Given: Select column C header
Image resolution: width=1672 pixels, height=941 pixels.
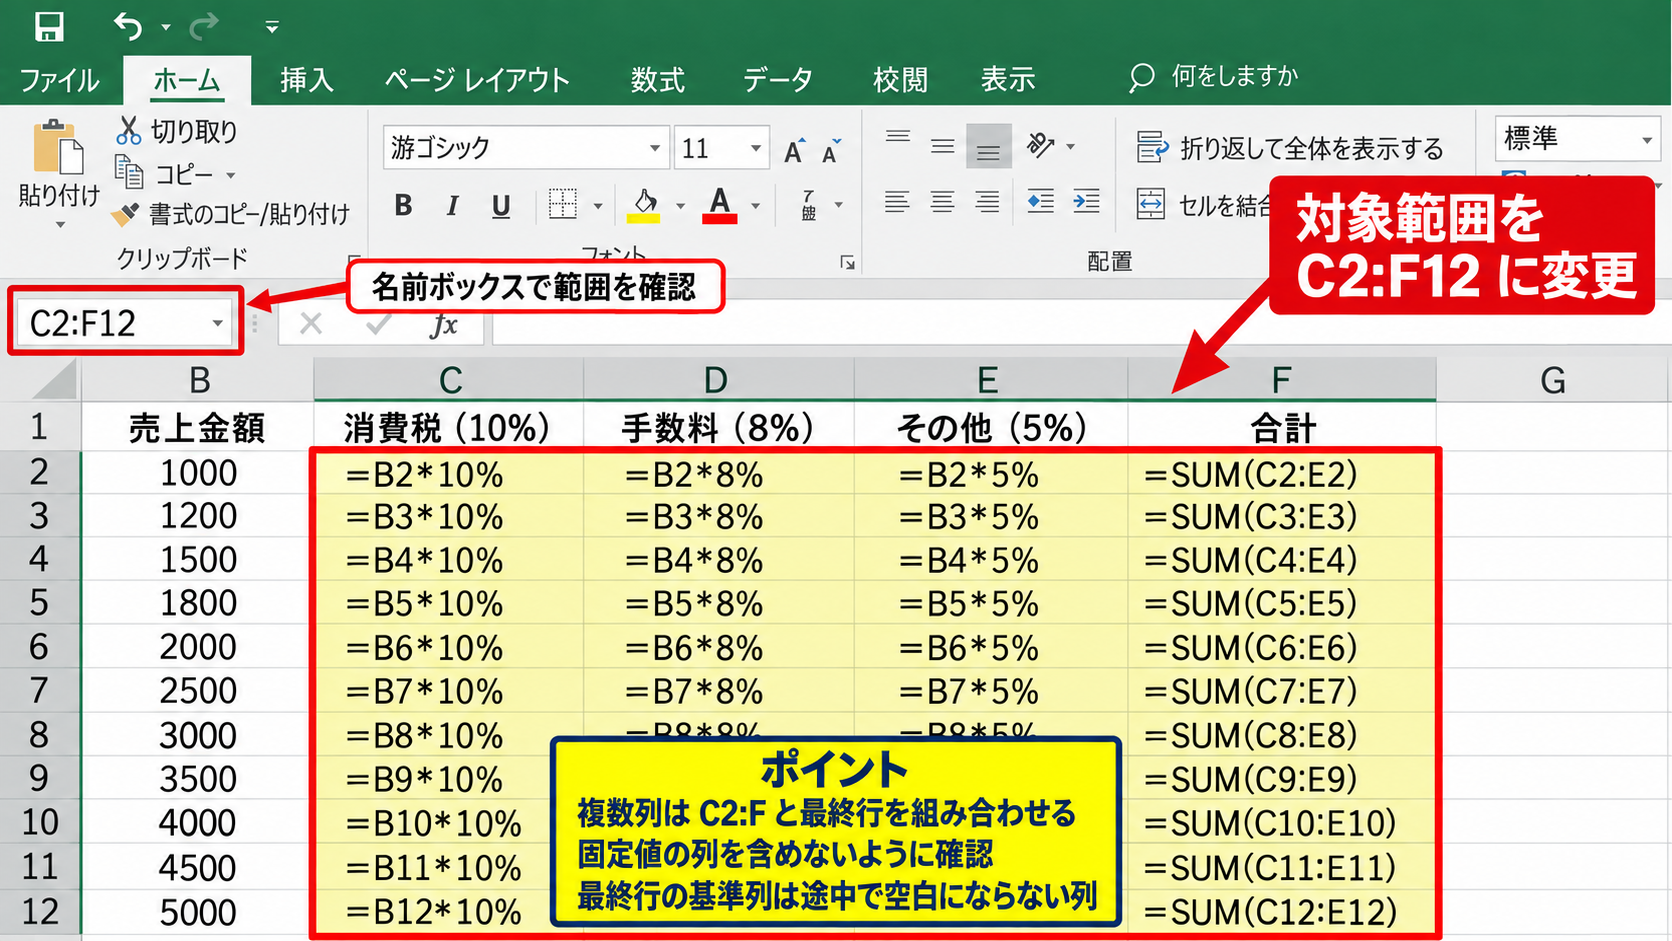Looking at the screenshot, I should (449, 380).
